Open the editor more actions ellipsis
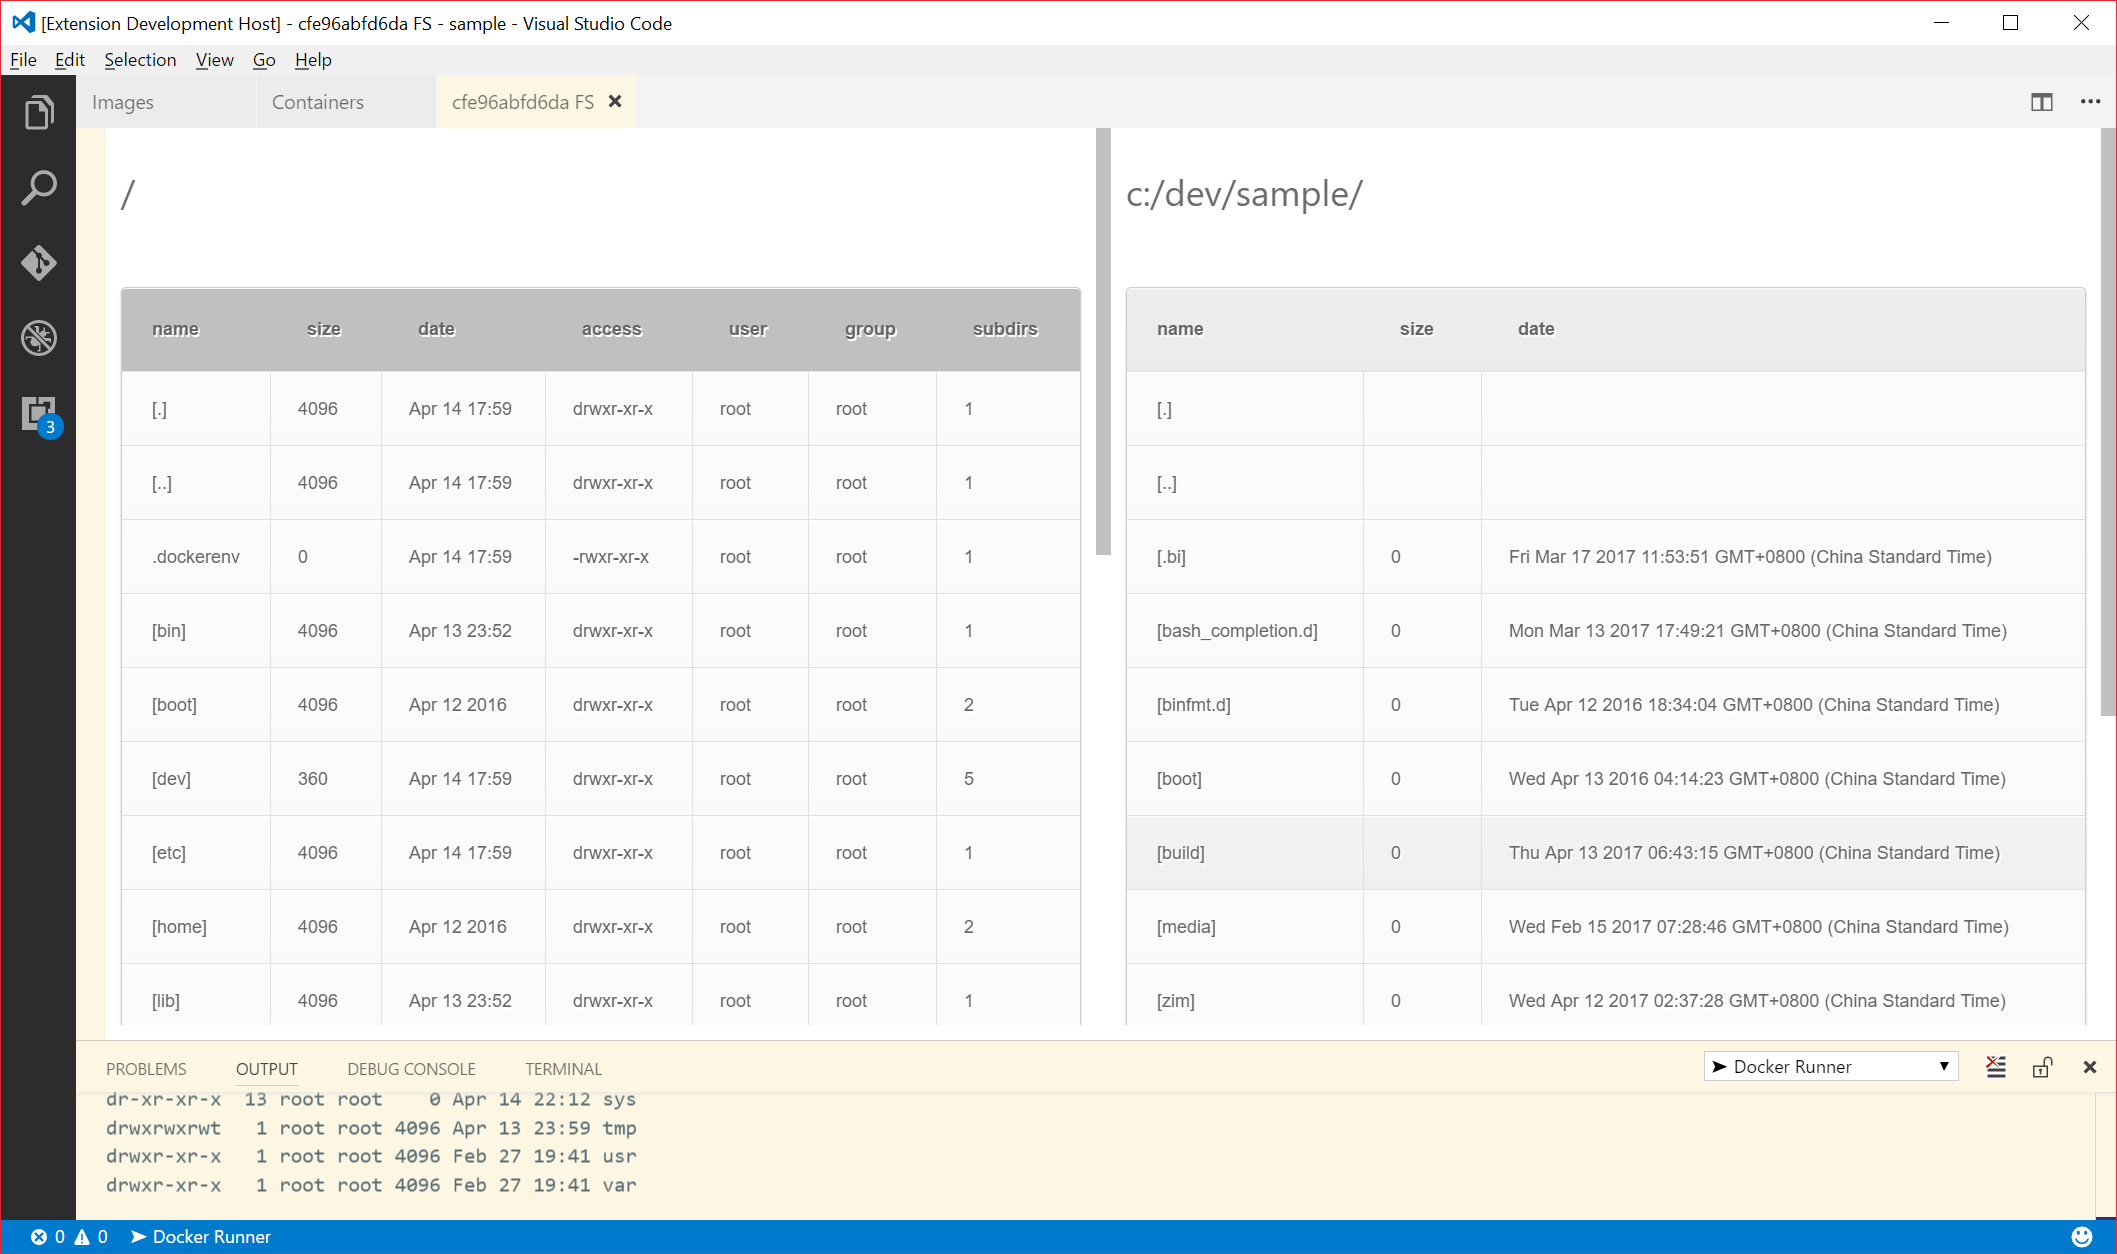 [x=2090, y=102]
